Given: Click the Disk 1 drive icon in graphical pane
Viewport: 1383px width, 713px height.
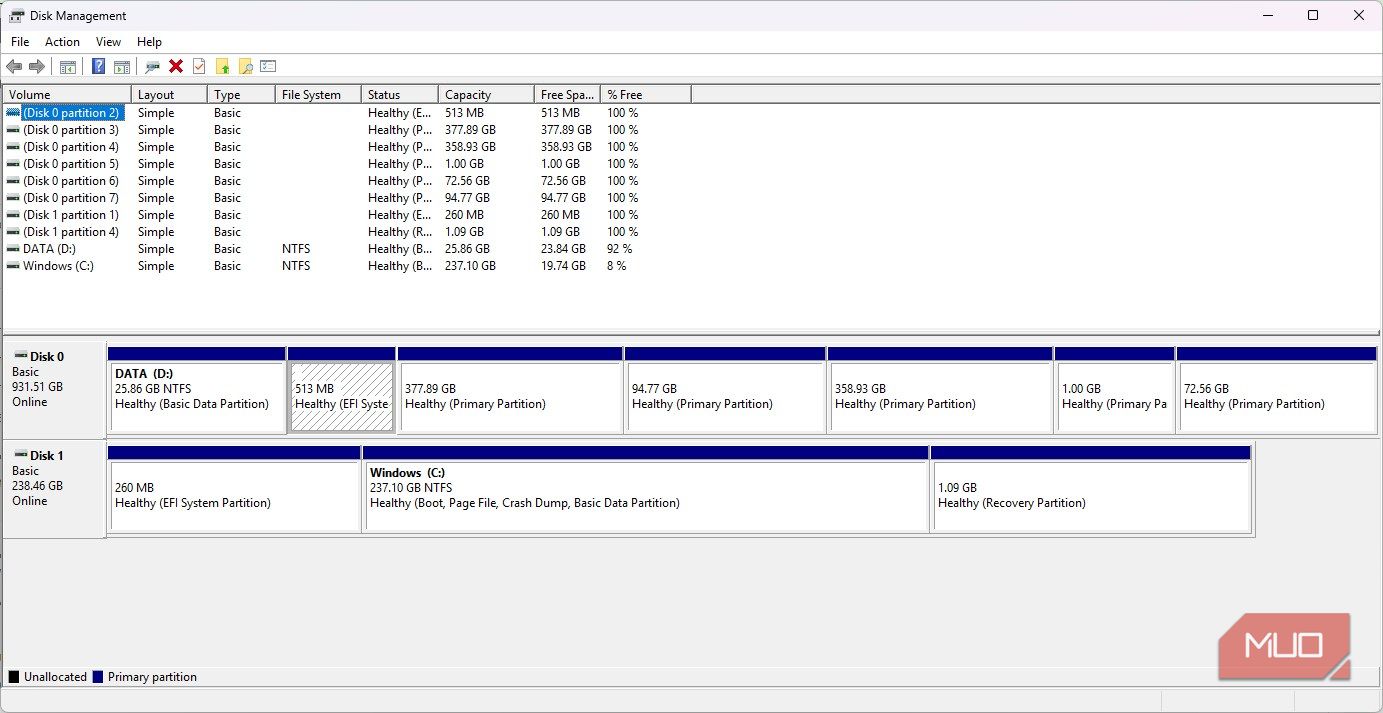Looking at the screenshot, I should tap(20, 455).
